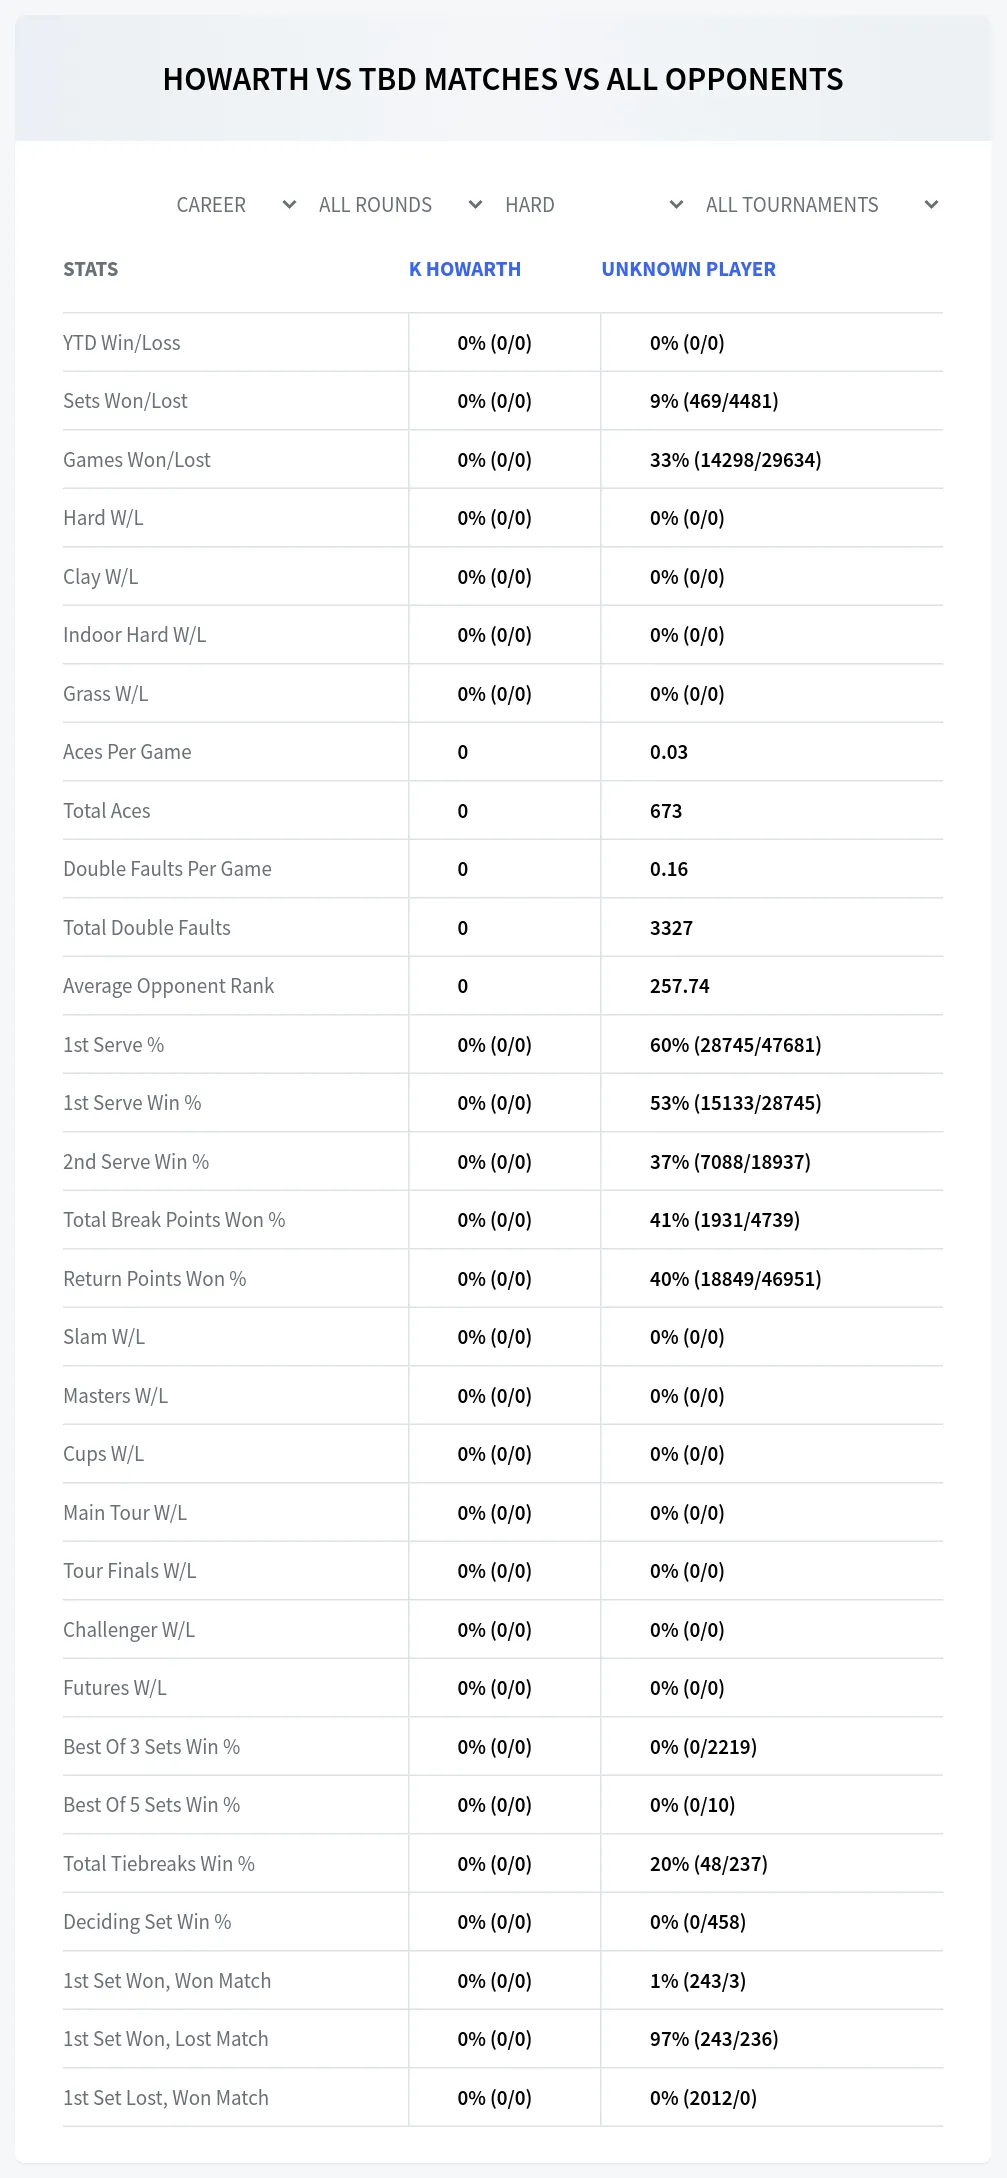The width and height of the screenshot is (1007, 2178).
Task: Click the Total Aces value 673
Action: click(x=666, y=811)
